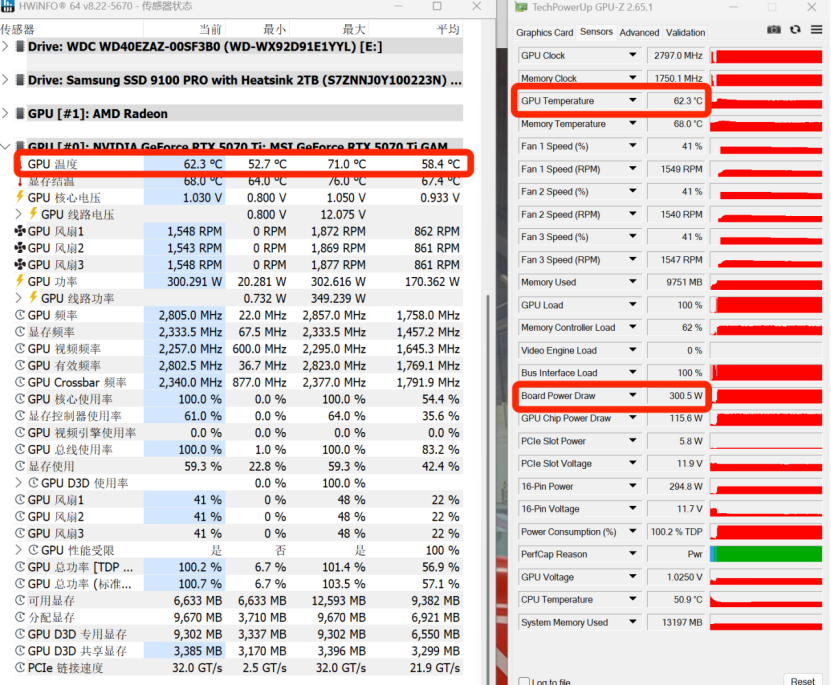Click the GPU-Z app icon in title bar
Viewport: 831px width, 685px height.
pyautogui.click(x=521, y=7)
